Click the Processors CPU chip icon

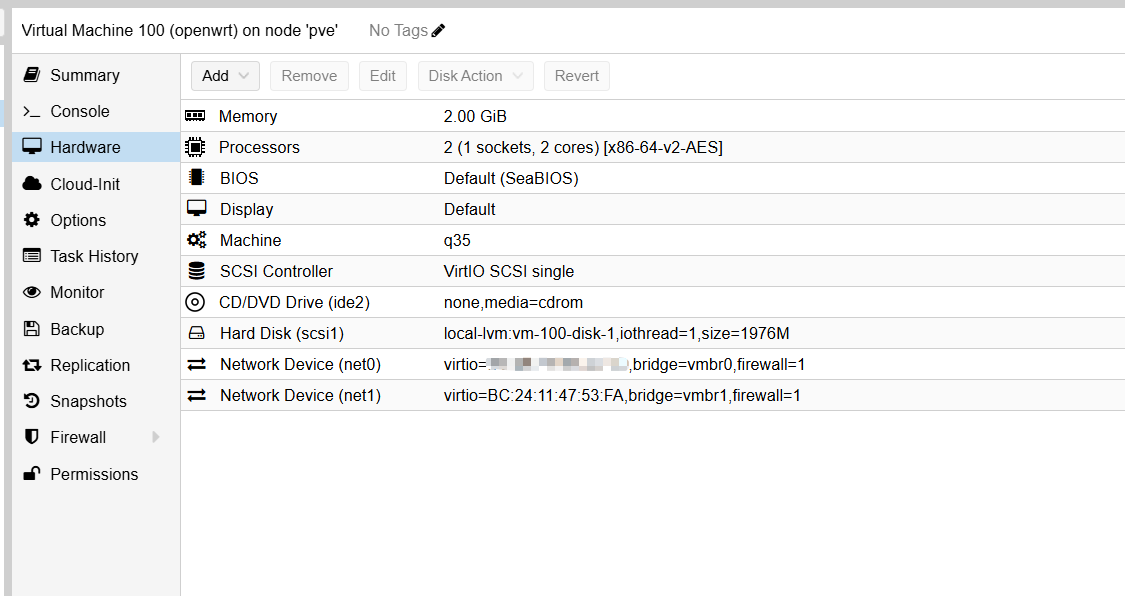[196, 147]
